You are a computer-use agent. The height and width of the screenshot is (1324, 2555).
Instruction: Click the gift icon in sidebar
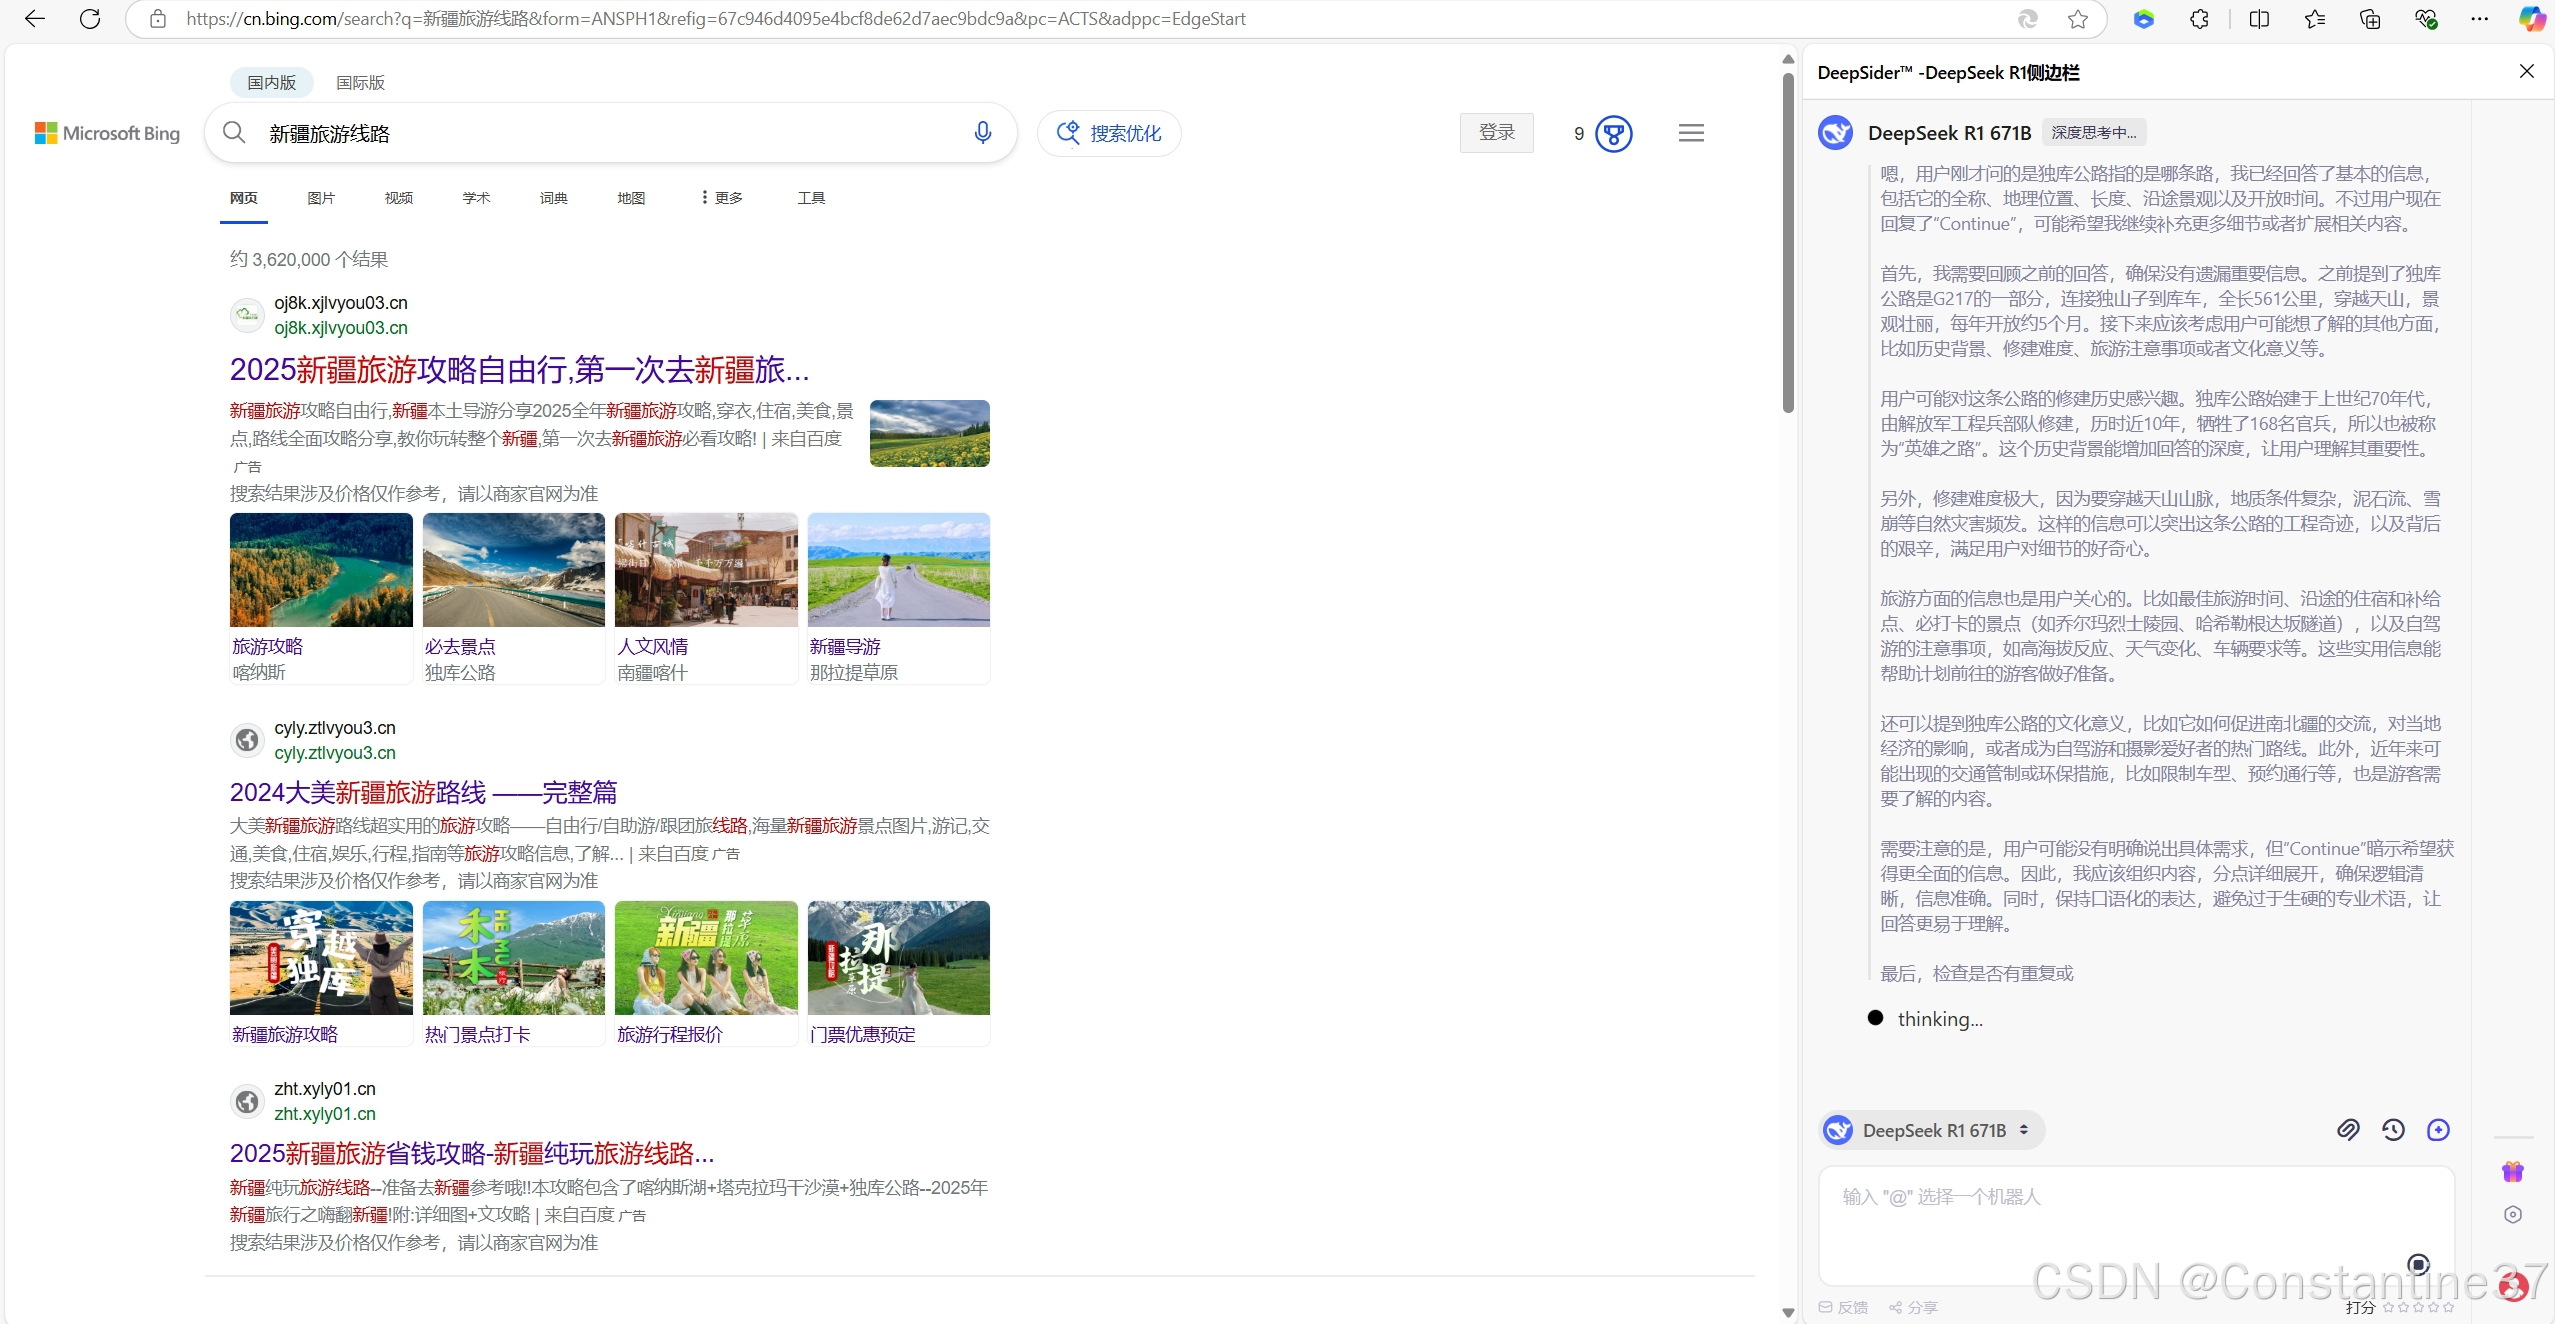(2513, 1171)
